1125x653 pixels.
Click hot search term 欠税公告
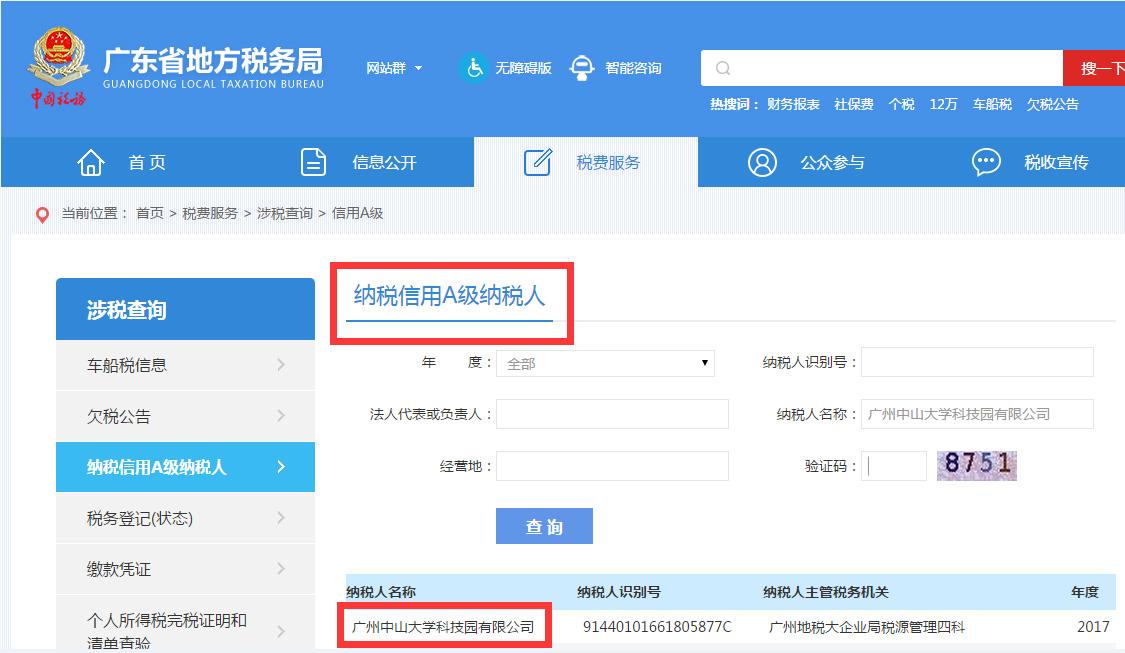1053,105
